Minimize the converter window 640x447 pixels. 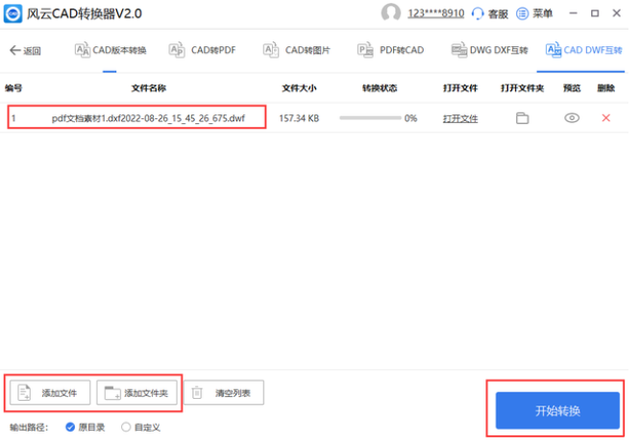pyautogui.click(x=573, y=13)
